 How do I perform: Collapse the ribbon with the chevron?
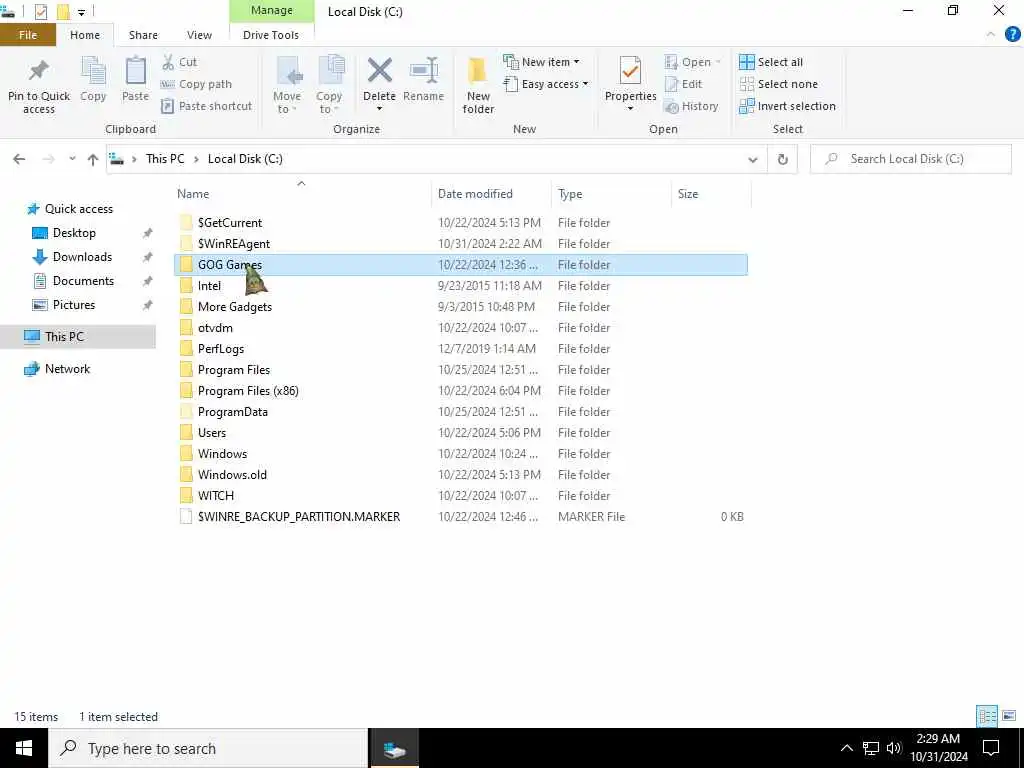[991, 34]
